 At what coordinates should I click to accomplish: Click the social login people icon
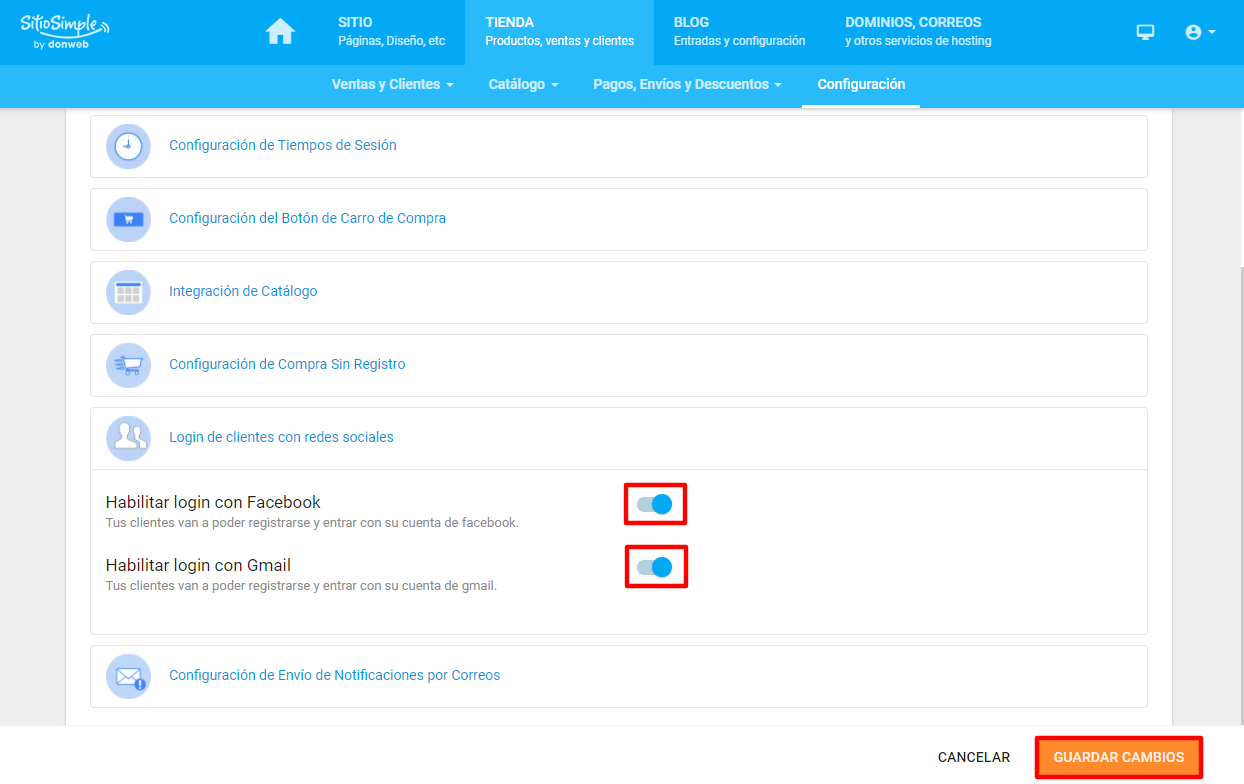(x=128, y=438)
